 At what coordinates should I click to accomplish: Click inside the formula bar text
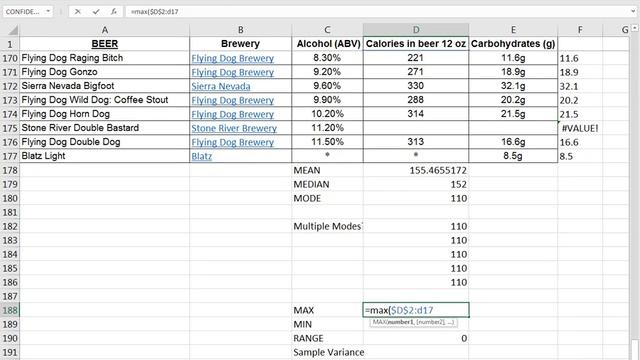154,12
